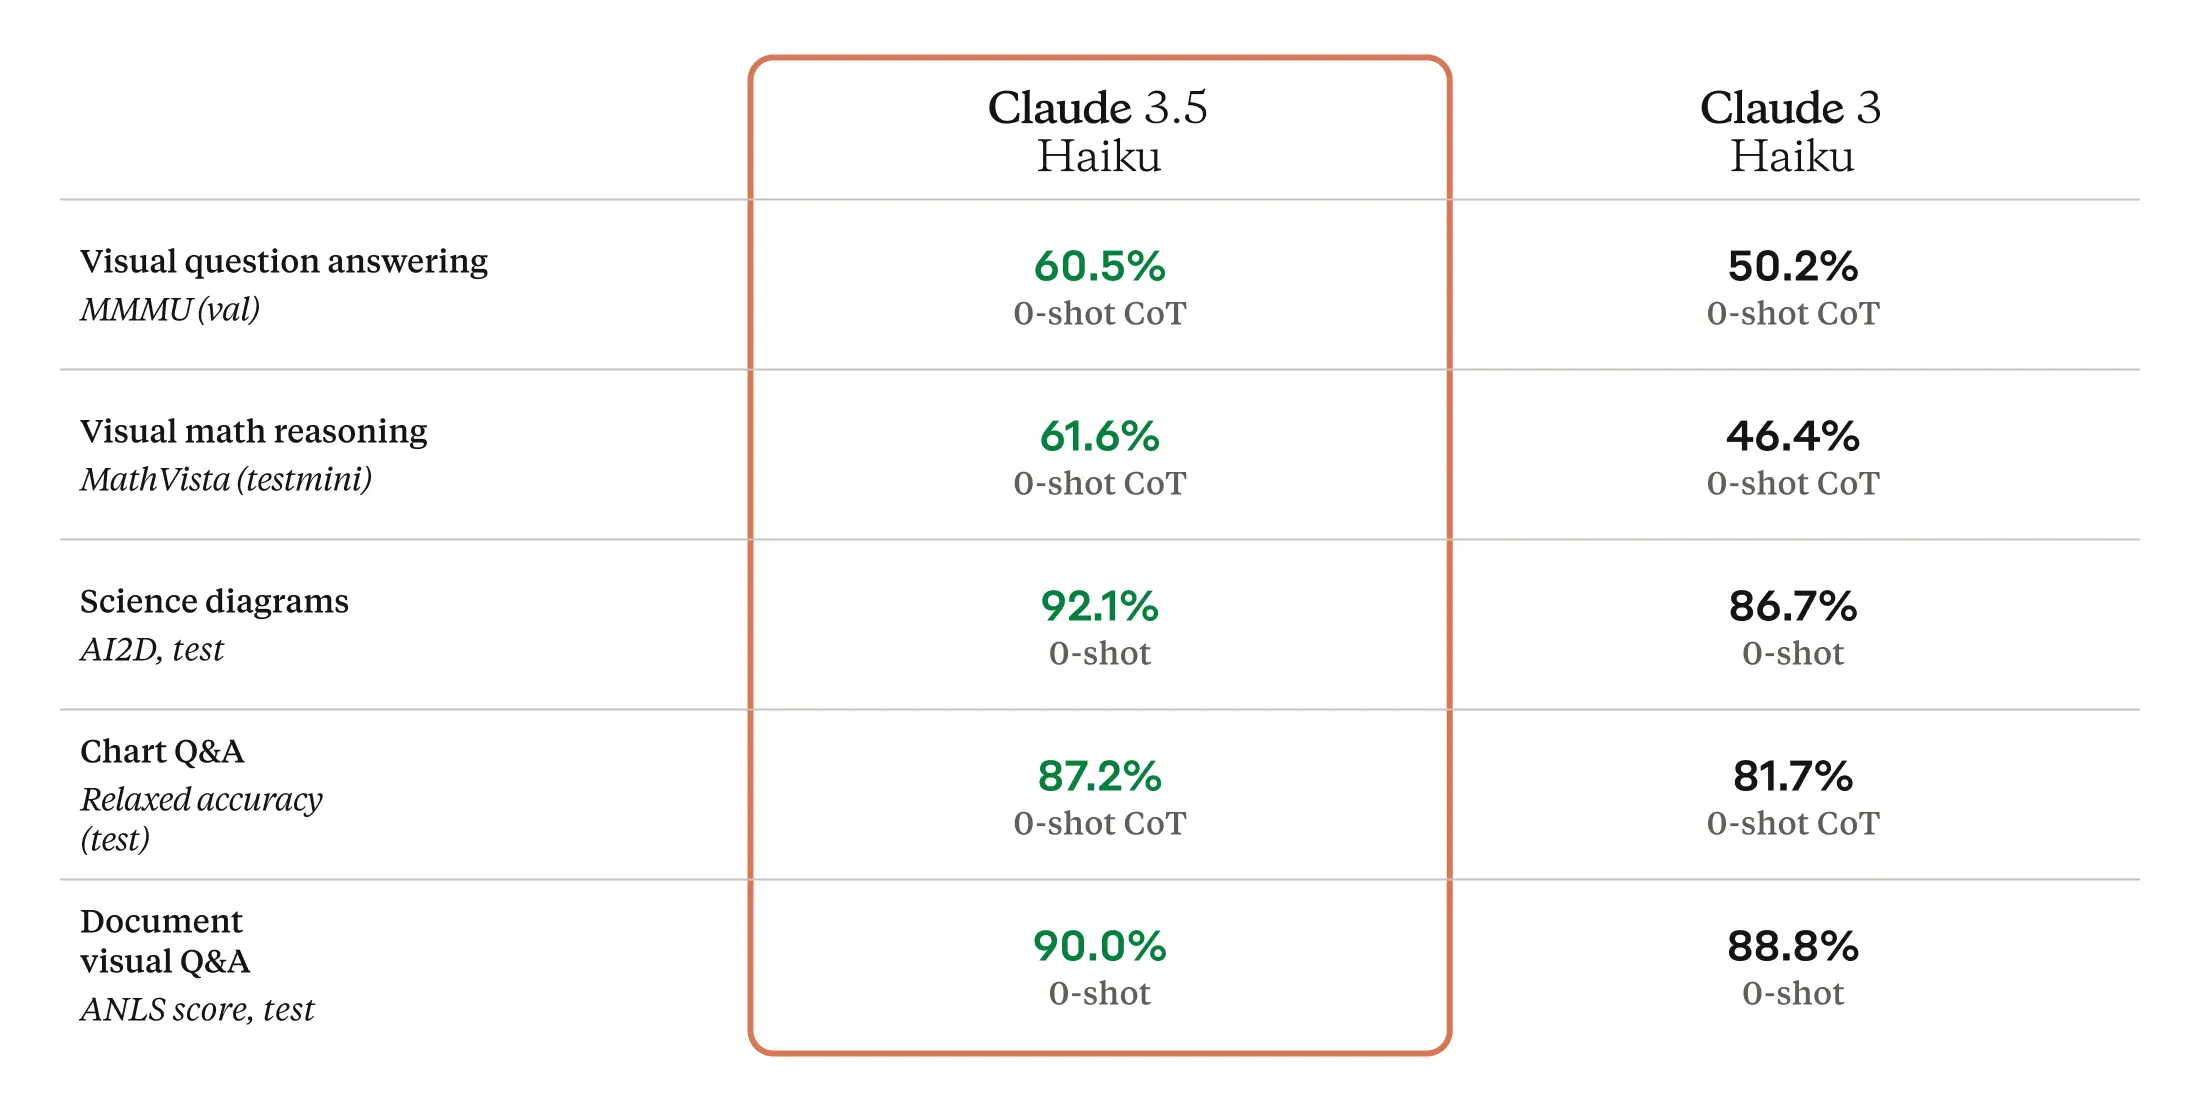Select the 88.8% score value
Viewport: 2201px width, 1111px height.
tap(1792, 947)
